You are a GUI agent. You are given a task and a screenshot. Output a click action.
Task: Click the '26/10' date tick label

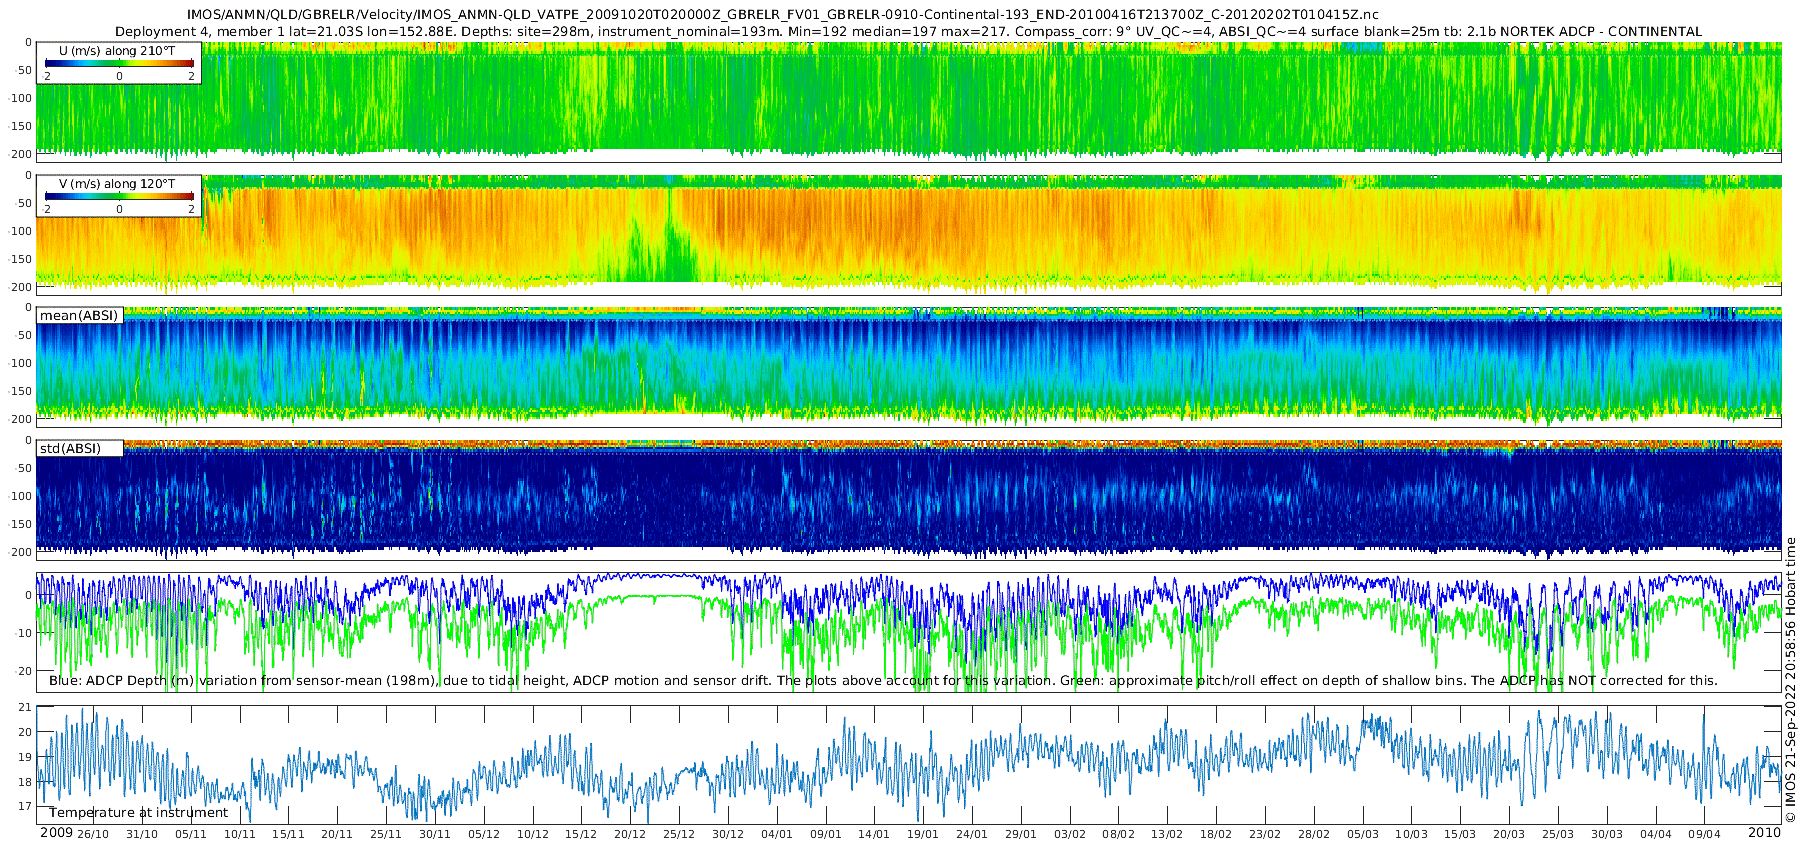point(93,834)
